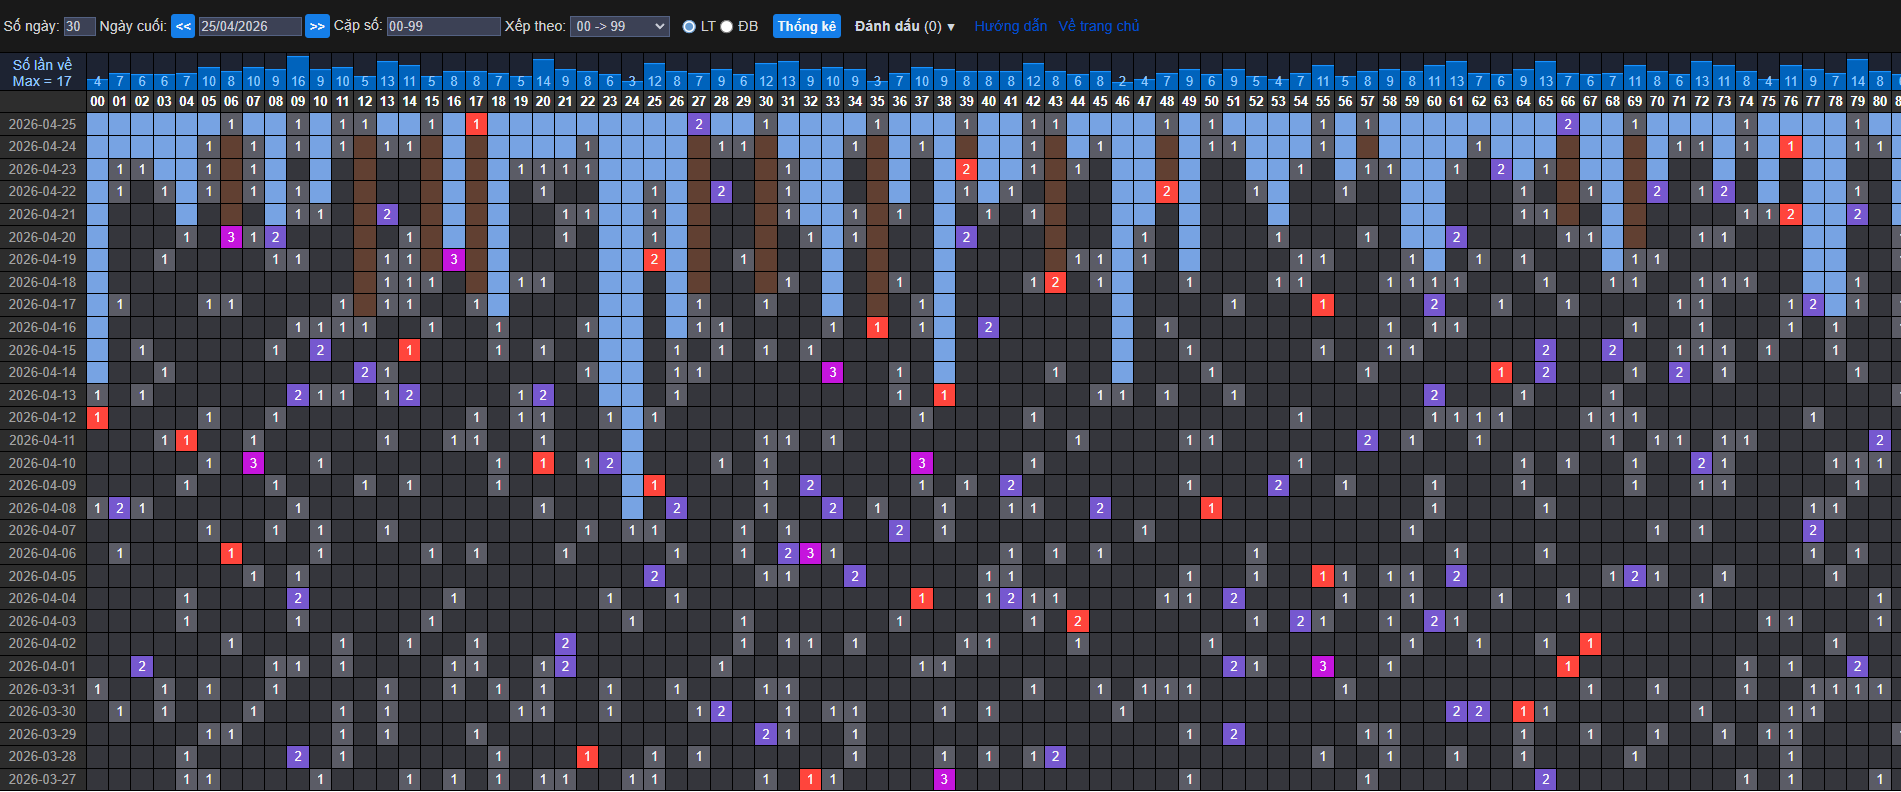The height and width of the screenshot is (792, 1901).
Task: Click the Cặp số input field
Action: pyautogui.click(x=443, y=27)
